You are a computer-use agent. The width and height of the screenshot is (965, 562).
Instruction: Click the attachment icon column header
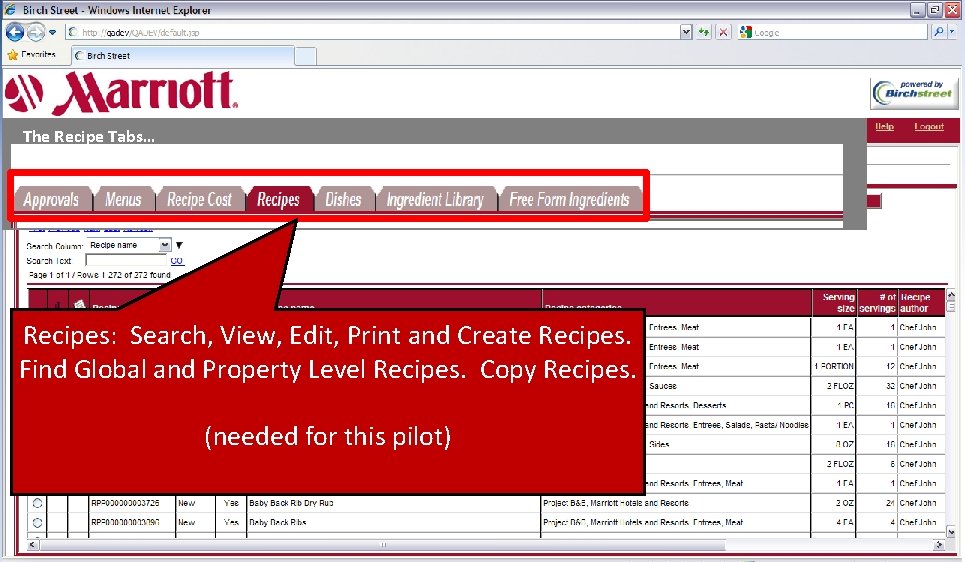57,304
